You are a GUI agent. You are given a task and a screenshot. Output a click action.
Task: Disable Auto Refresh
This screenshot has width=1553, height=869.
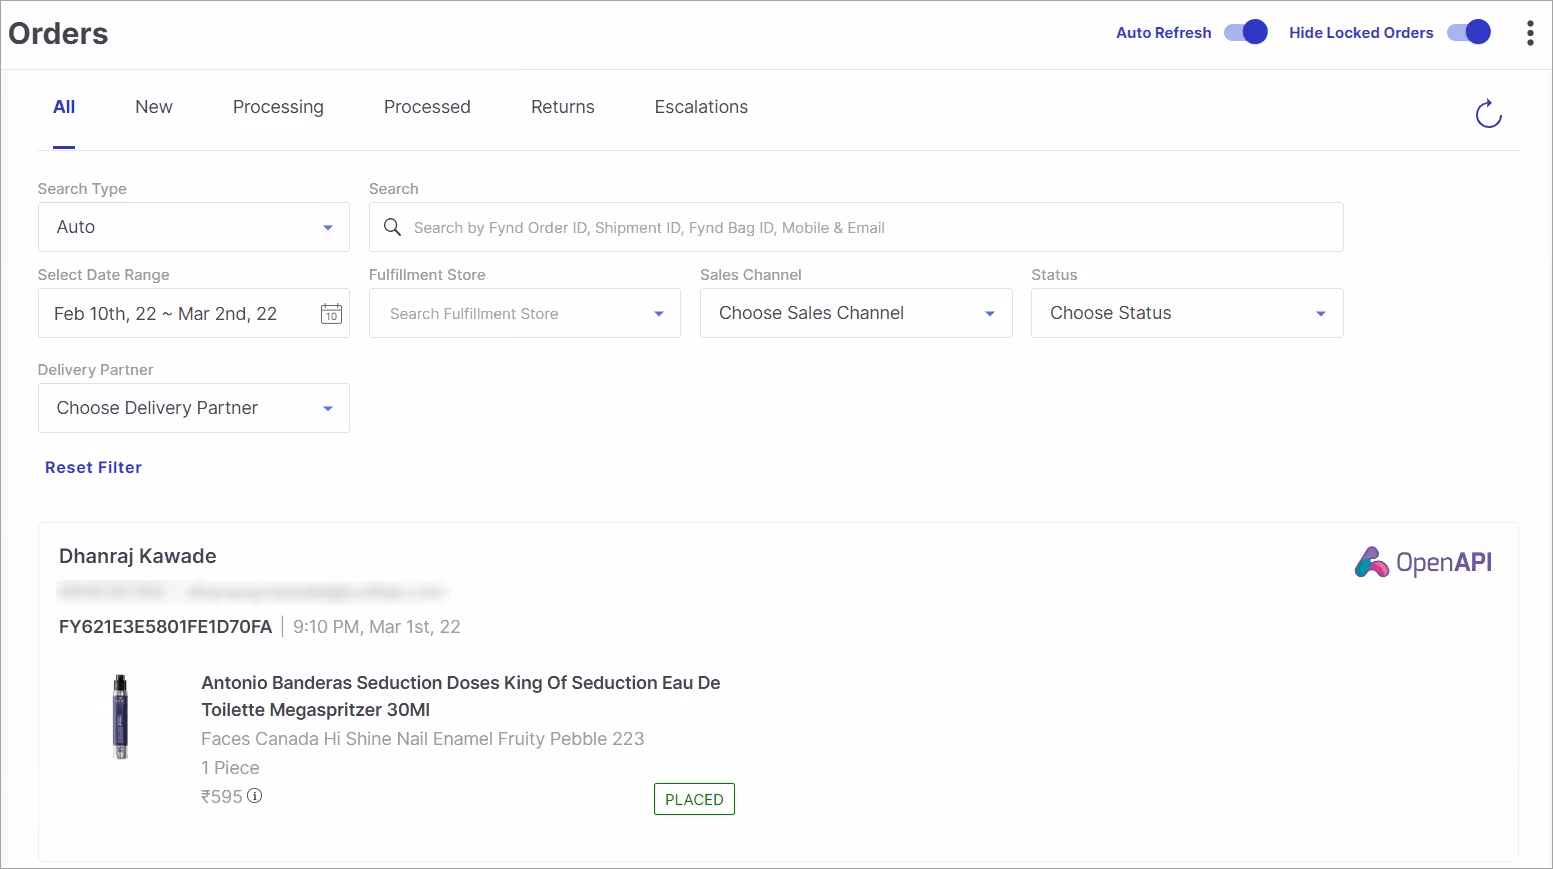[x=1245, y=32]
